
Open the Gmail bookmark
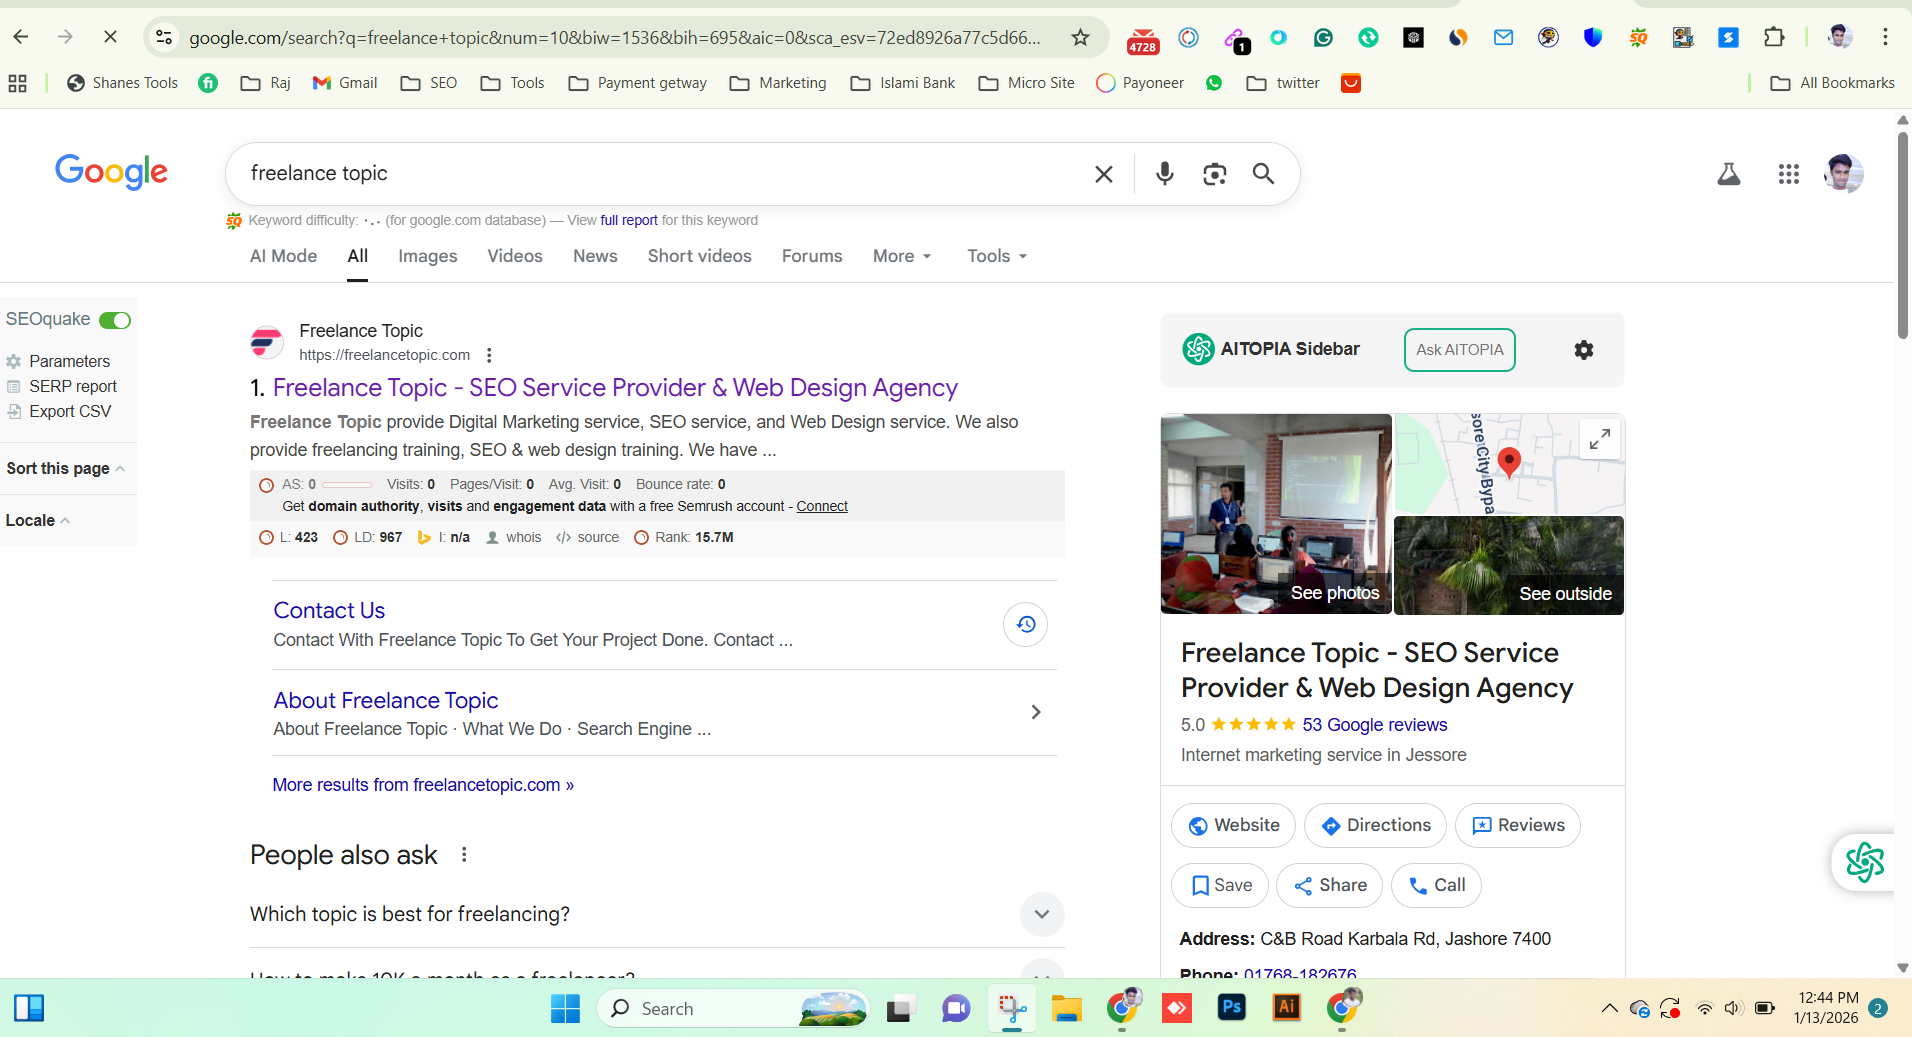coord(345,83)
